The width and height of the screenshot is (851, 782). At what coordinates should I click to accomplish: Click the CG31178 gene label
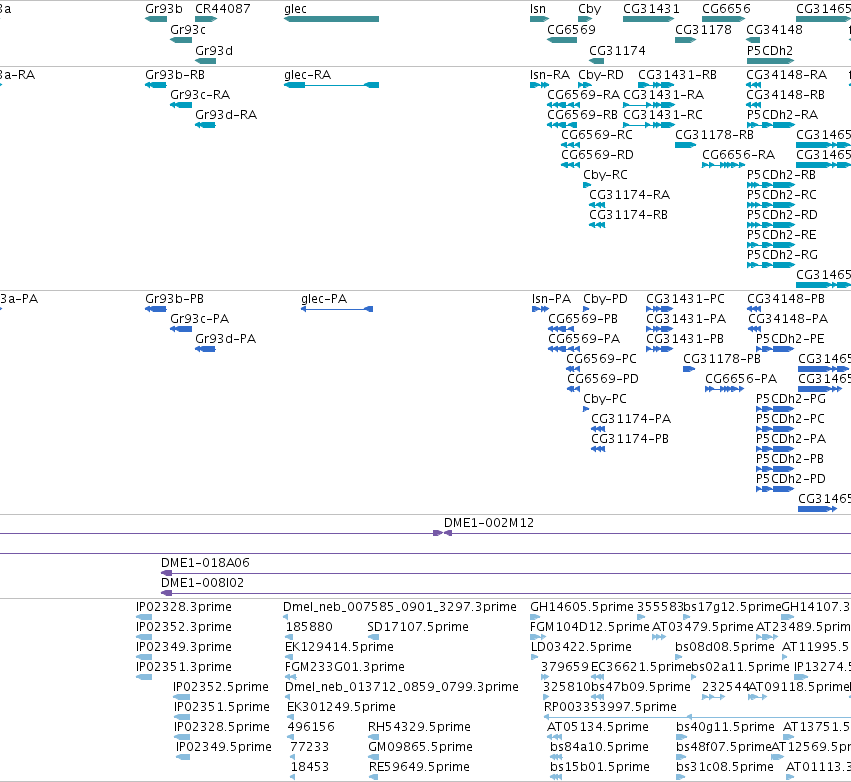tap(703, 29)
